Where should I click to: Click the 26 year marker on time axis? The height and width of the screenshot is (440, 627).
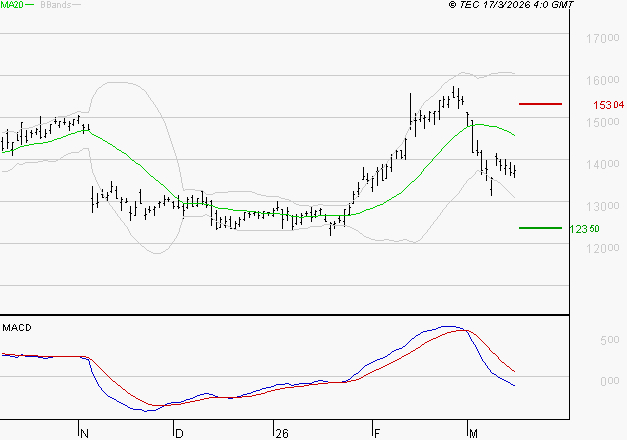[282, 433]
